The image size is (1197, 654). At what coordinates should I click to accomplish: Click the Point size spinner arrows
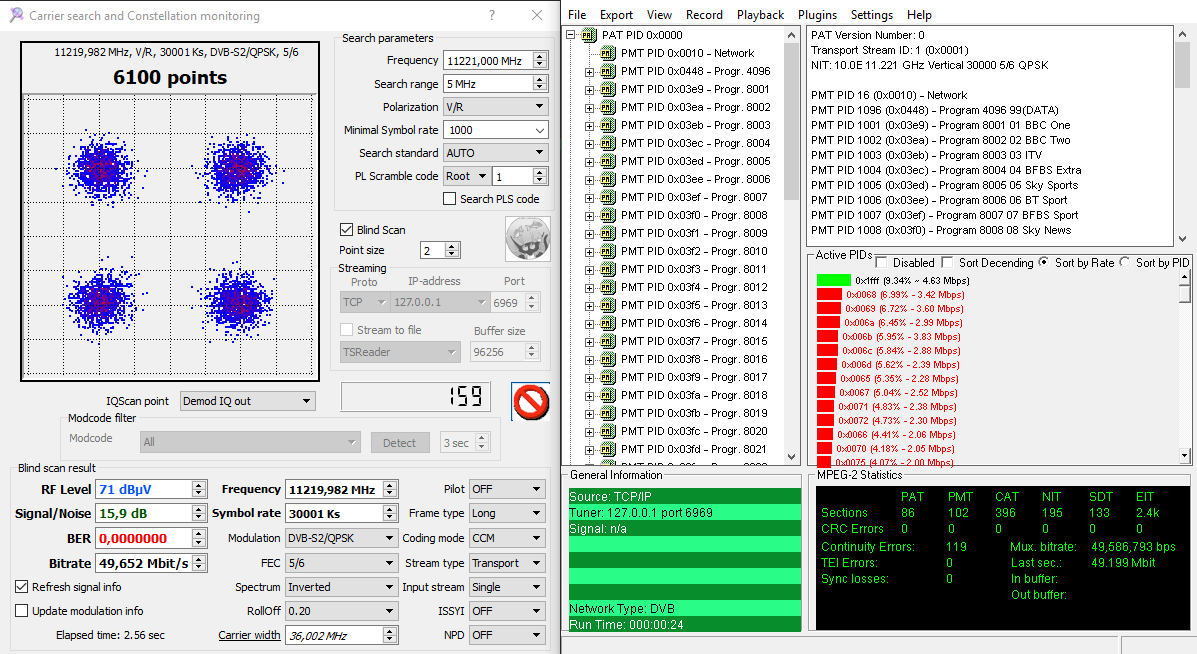pos(452,250)
